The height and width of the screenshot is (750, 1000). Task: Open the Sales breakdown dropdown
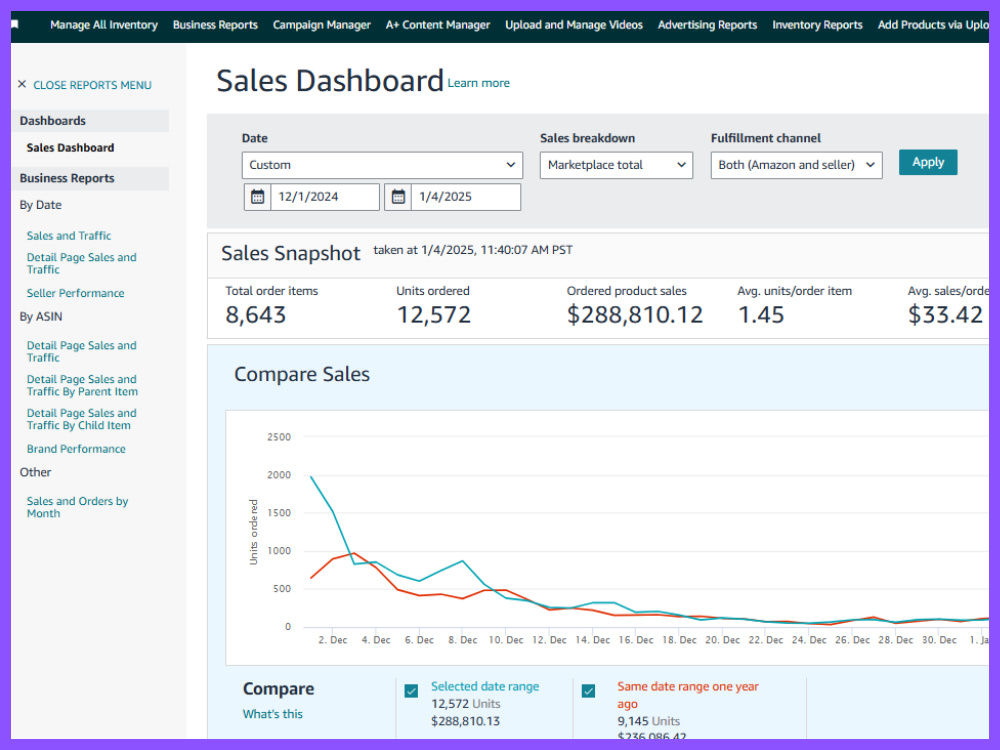click(x=616, y=165)
